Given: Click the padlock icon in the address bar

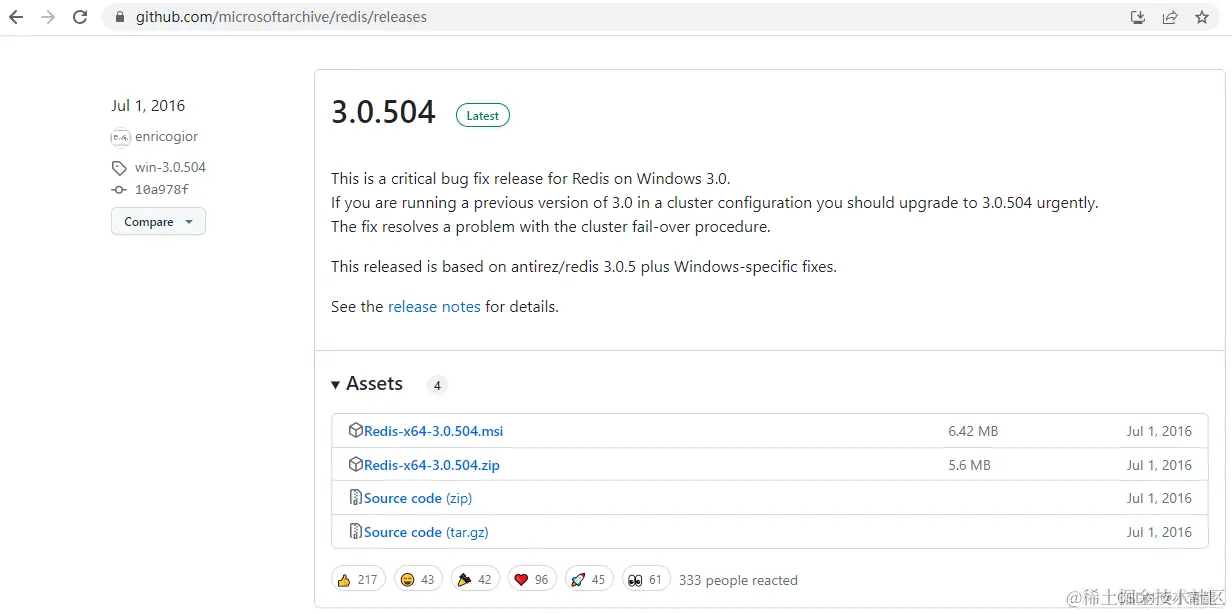Looking at the screenshot, I should [x=119, y=17].
